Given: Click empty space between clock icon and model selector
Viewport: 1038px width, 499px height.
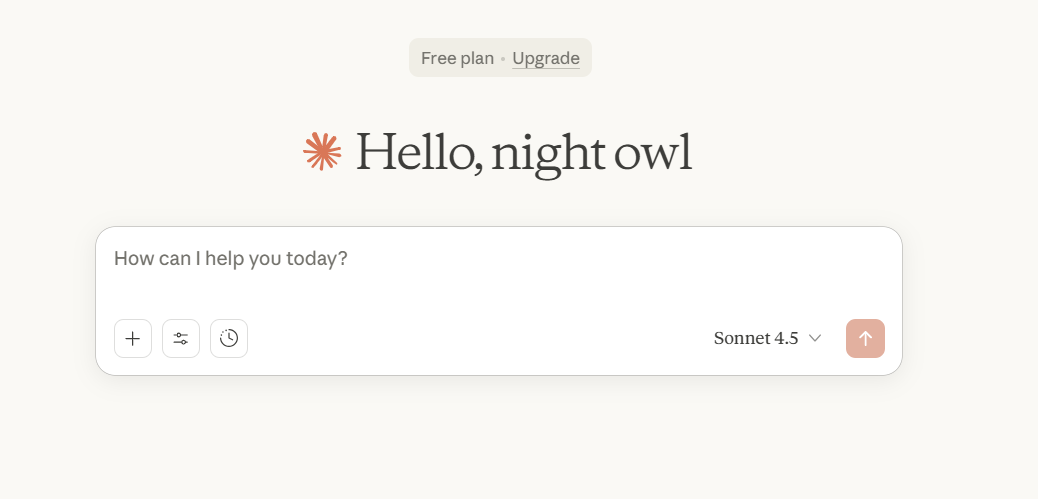Looking at the screenshot, I should [x=470, y=338].
